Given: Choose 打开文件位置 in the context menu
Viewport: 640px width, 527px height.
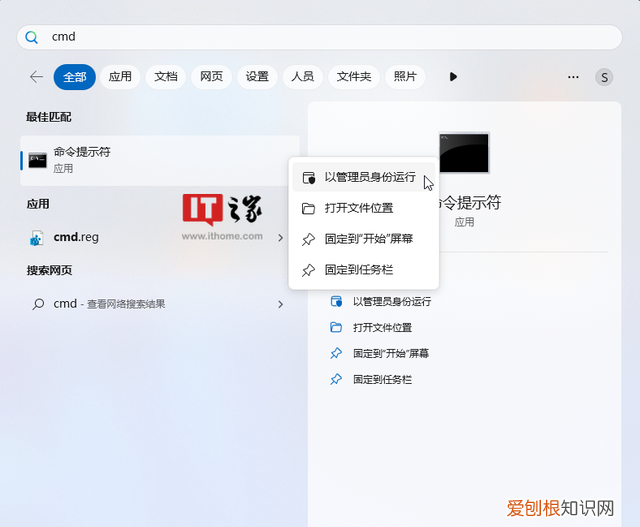Looking at the screenshot, I should (364, 208).
